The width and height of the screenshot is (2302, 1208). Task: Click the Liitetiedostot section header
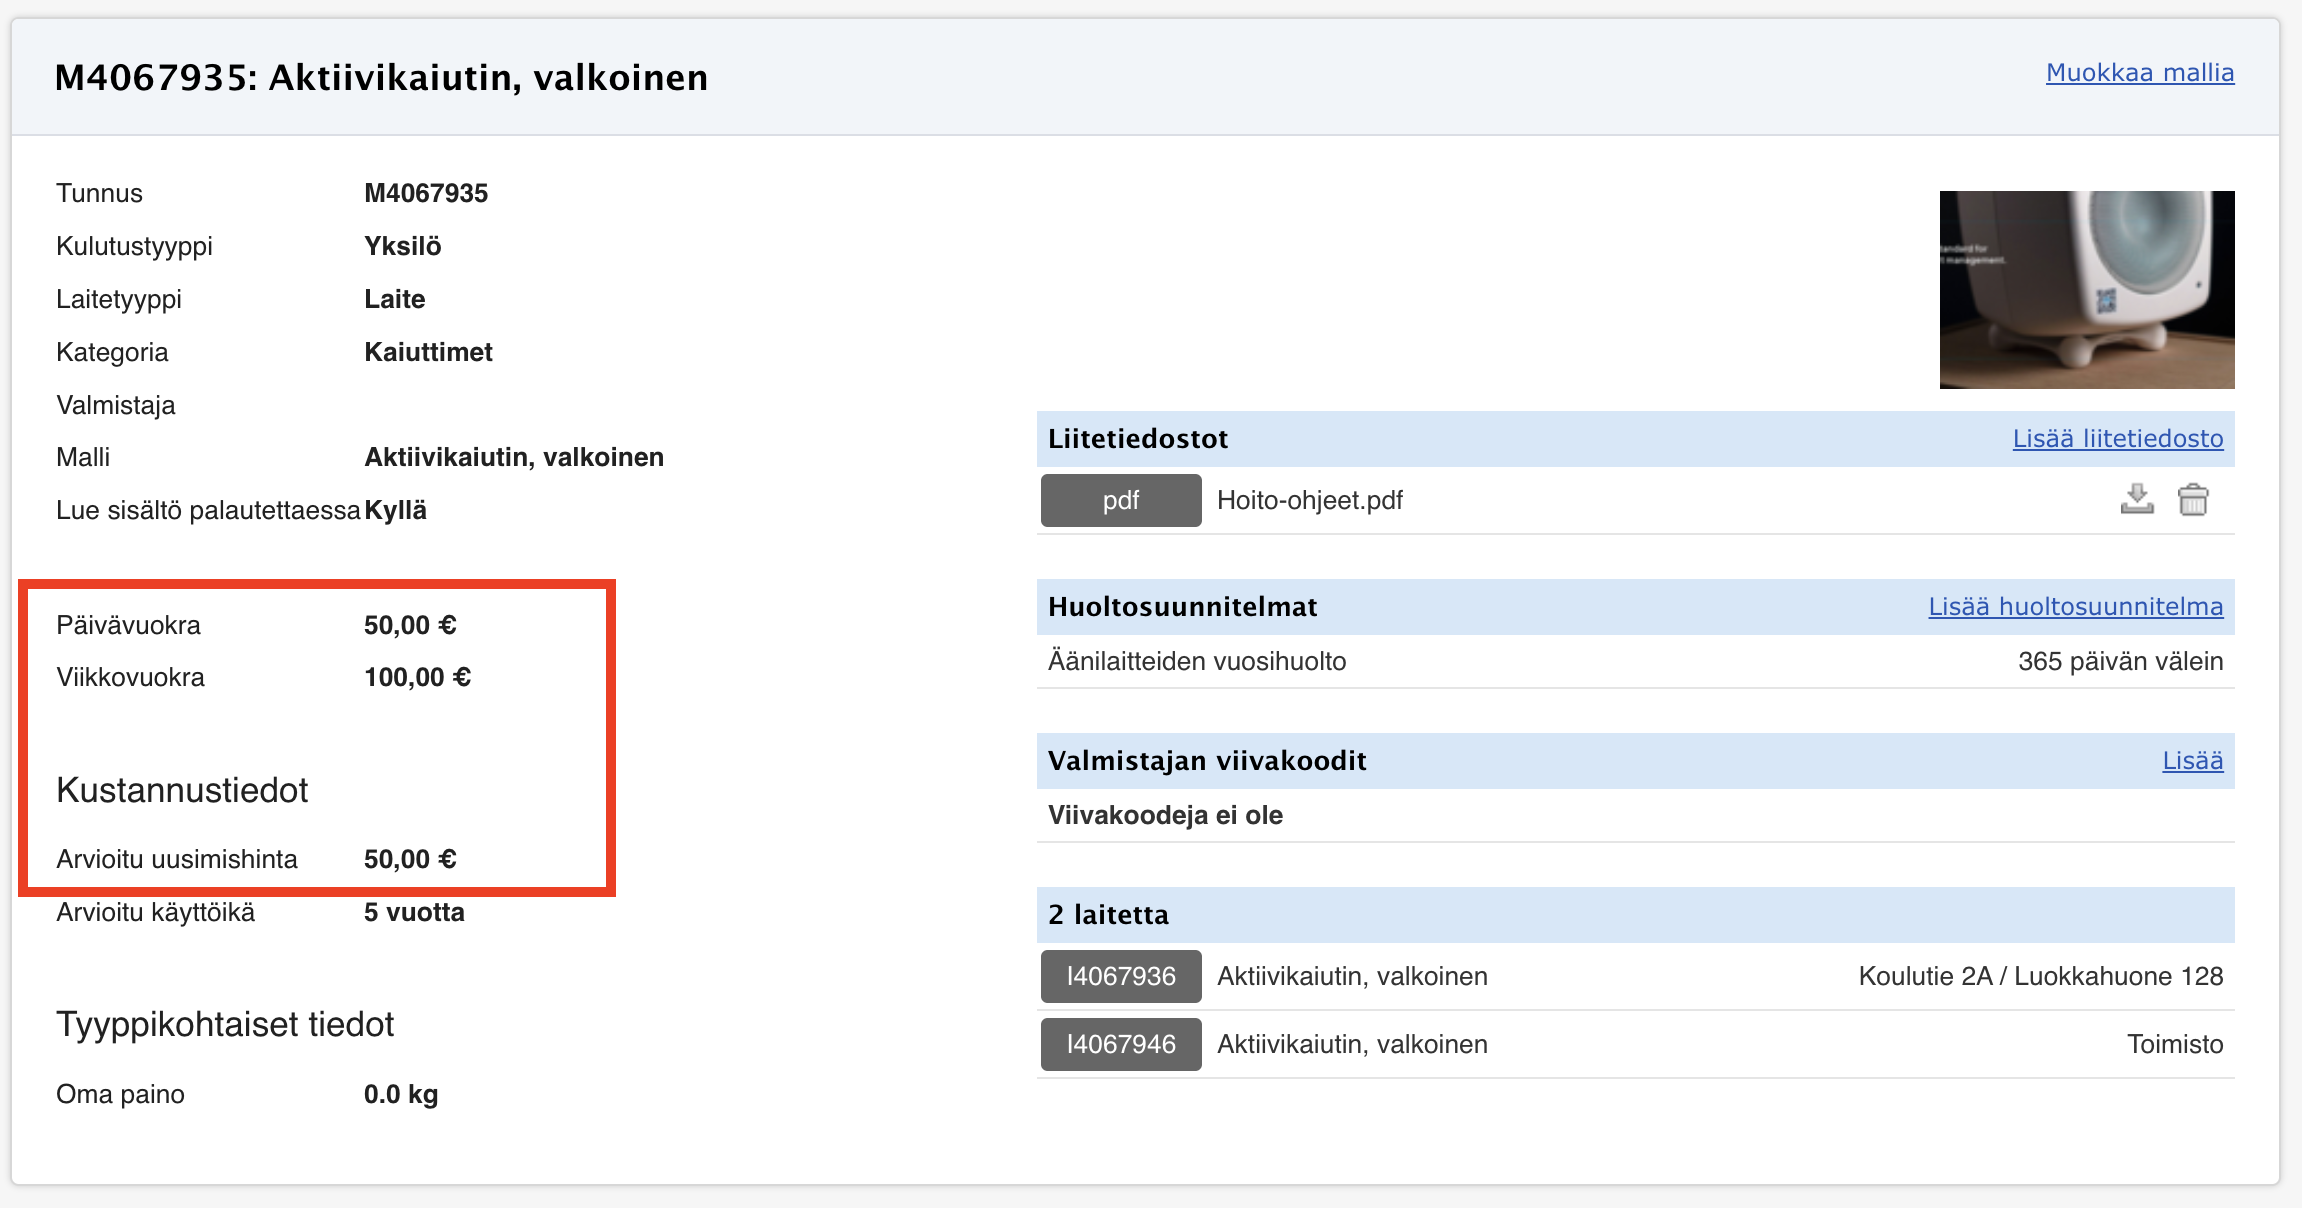click(x=1137, y=439)
